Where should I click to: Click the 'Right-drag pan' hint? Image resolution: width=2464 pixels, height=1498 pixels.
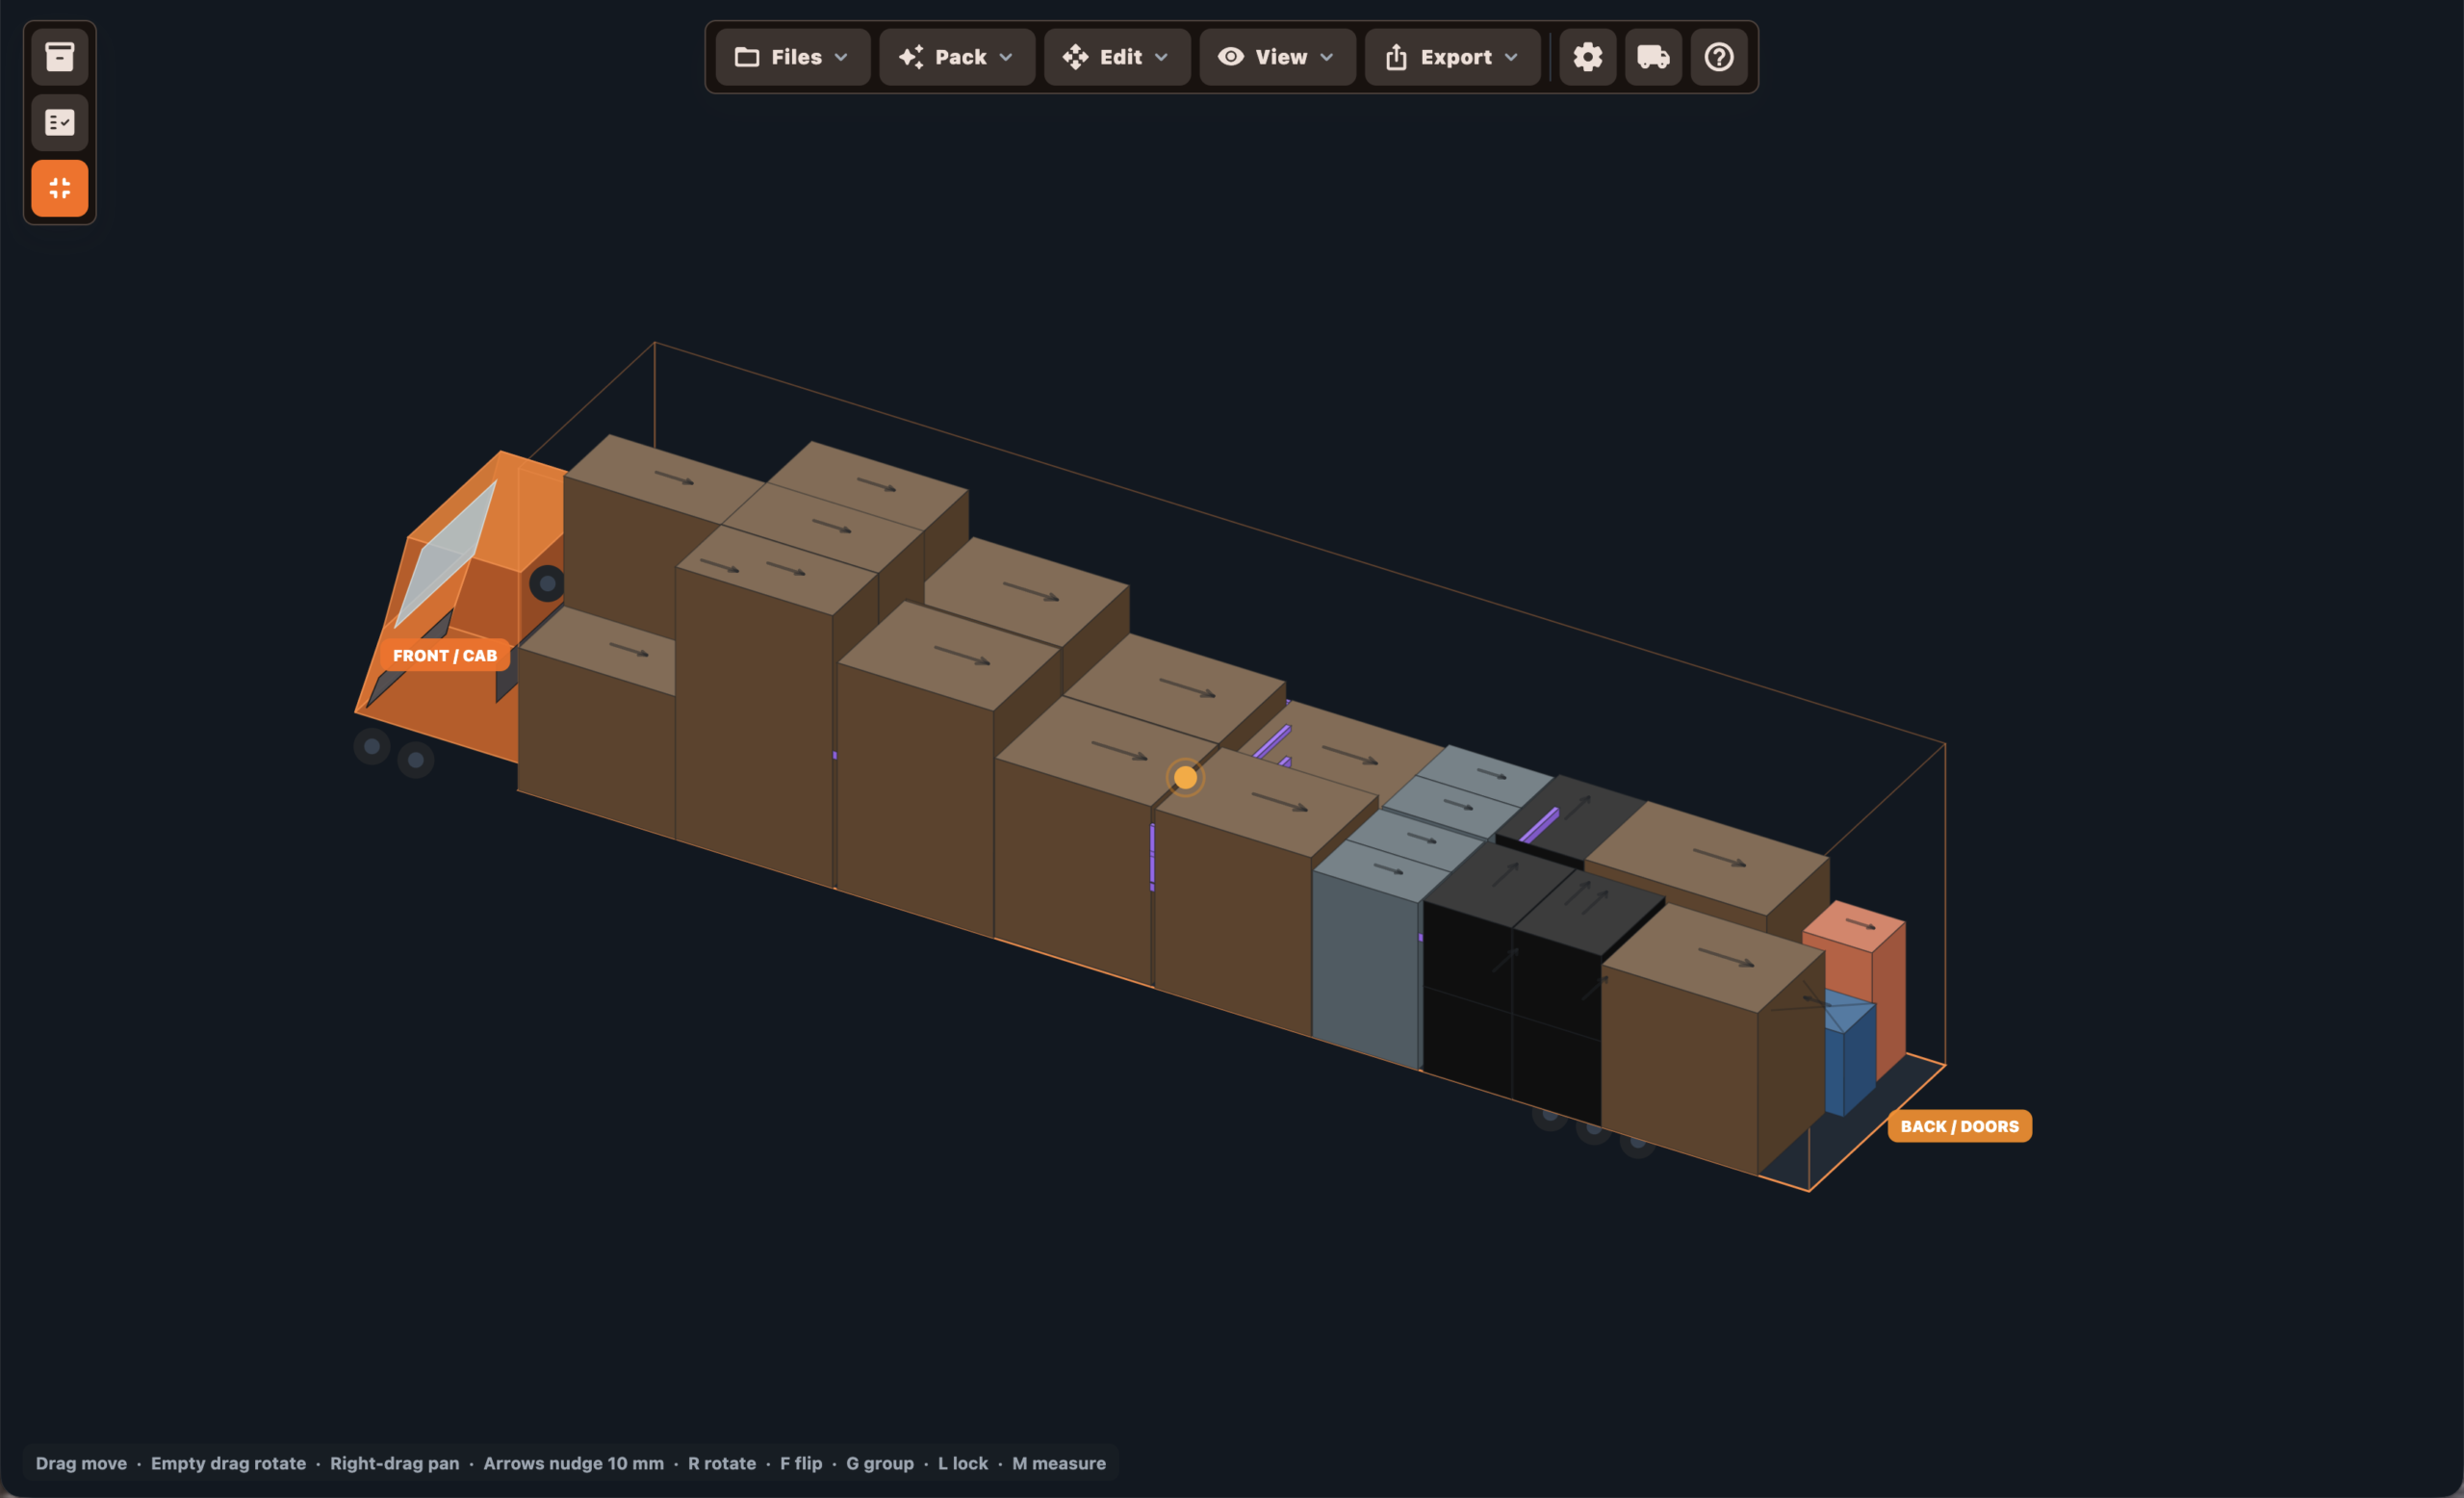[x=394, y=1463]
